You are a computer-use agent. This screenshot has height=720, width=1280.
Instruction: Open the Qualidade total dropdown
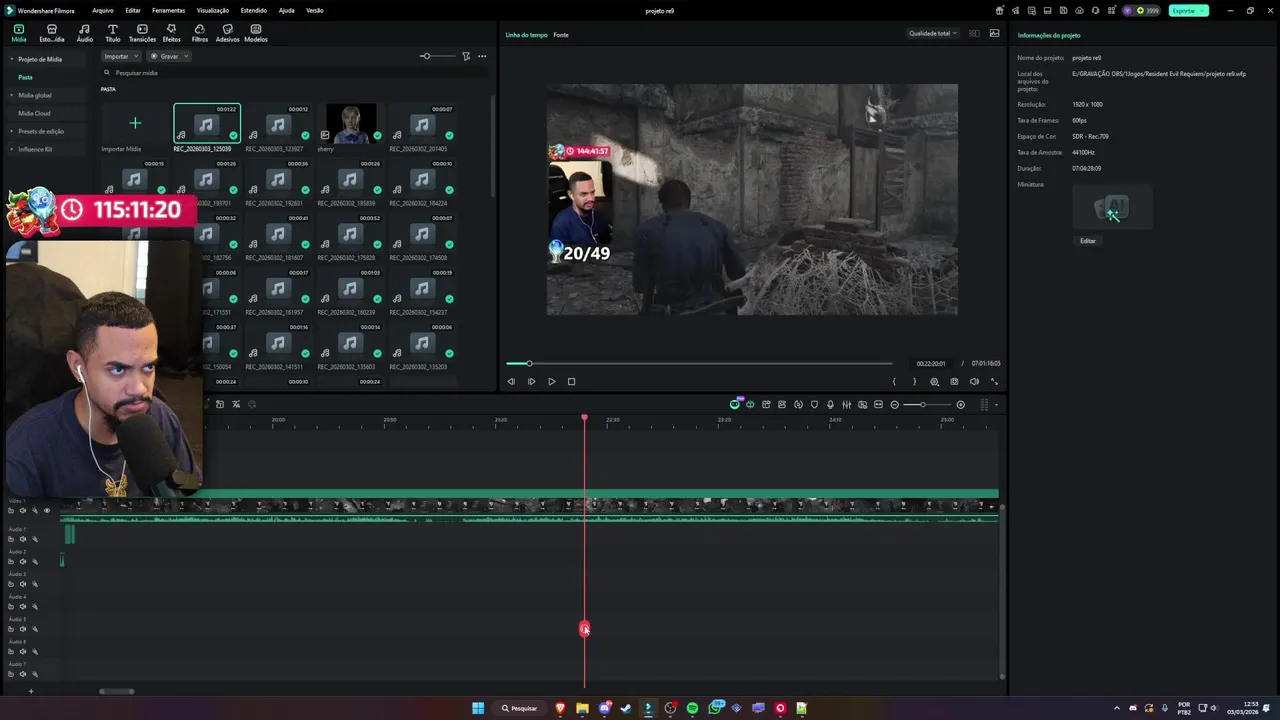click(x=932, y=33)
